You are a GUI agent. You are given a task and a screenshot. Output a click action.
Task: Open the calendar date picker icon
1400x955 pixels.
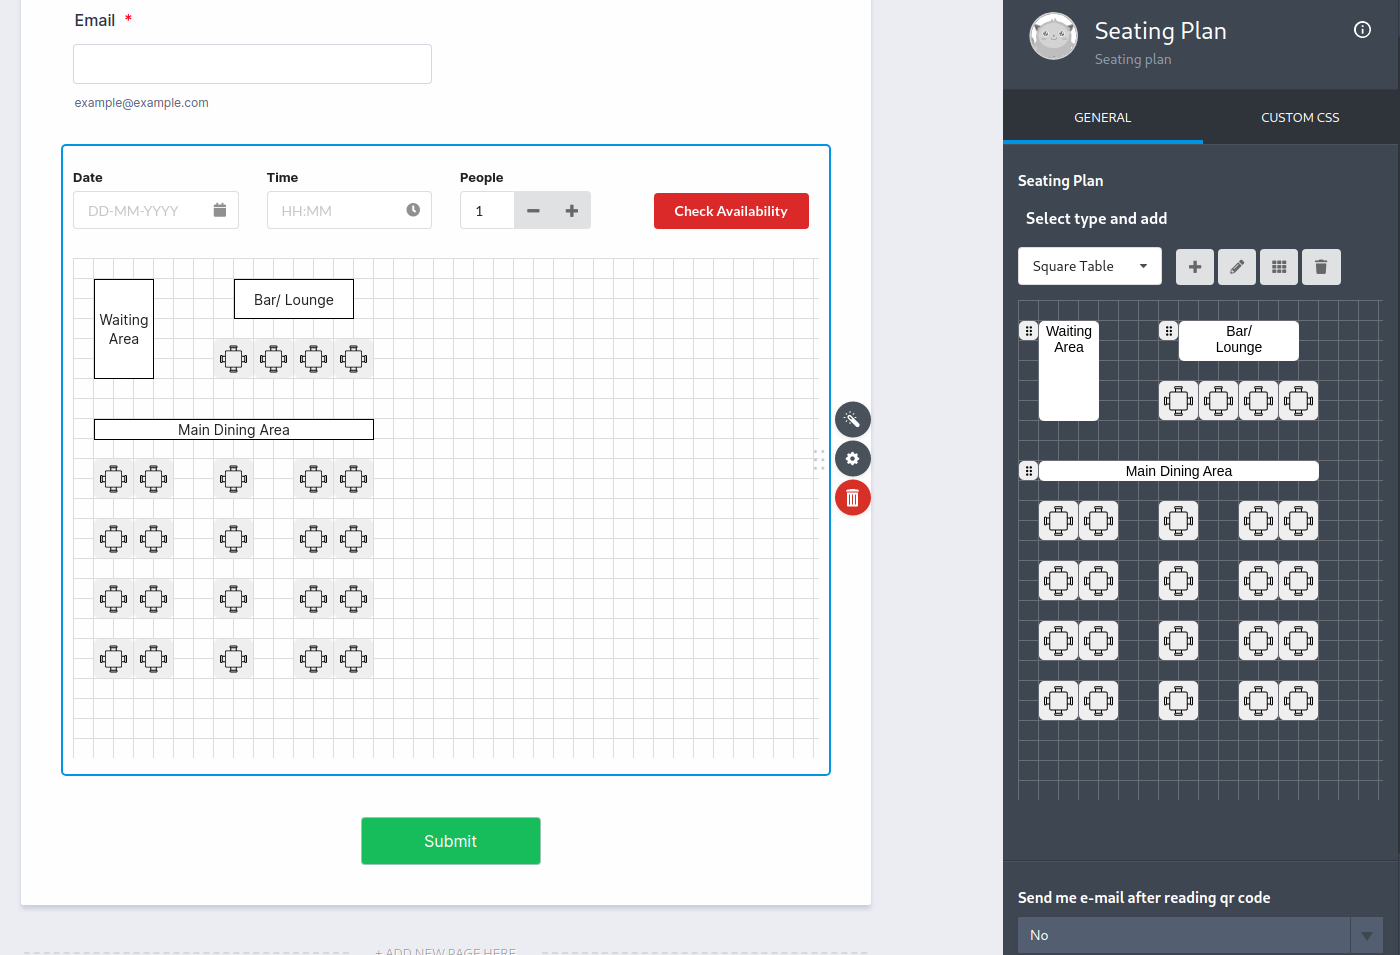click(x=220, y=210)
